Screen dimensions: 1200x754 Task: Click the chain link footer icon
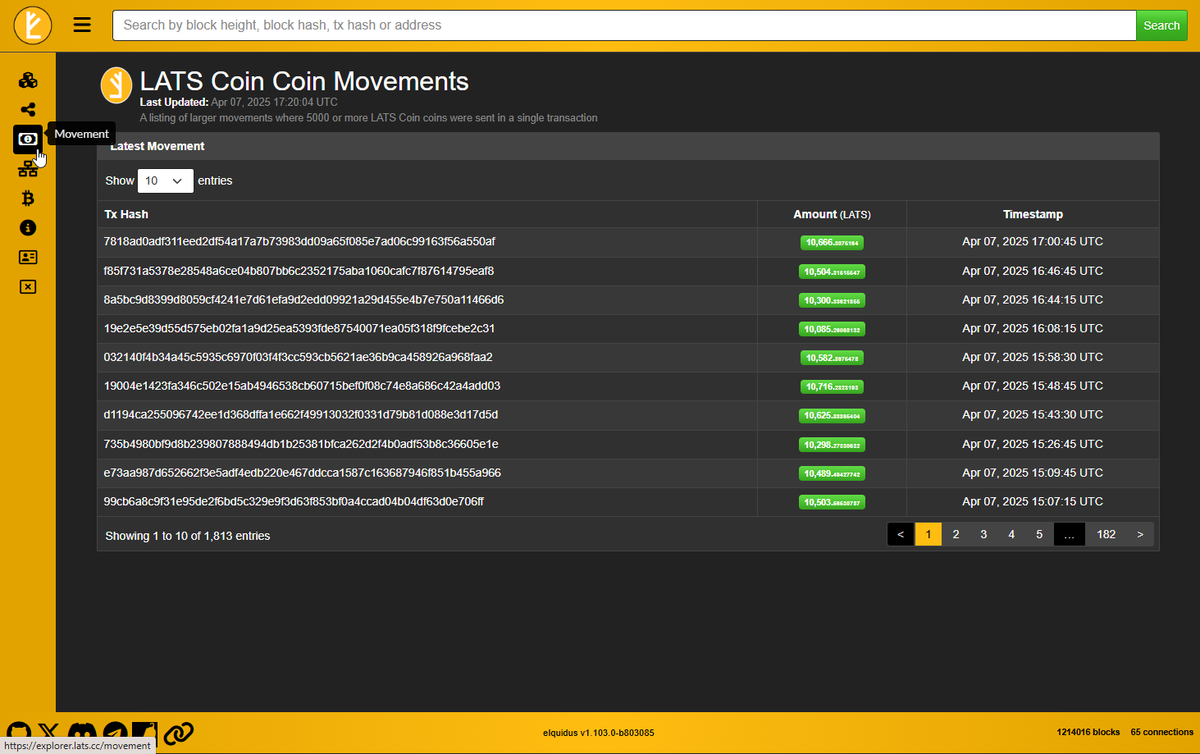pos(178,733)
